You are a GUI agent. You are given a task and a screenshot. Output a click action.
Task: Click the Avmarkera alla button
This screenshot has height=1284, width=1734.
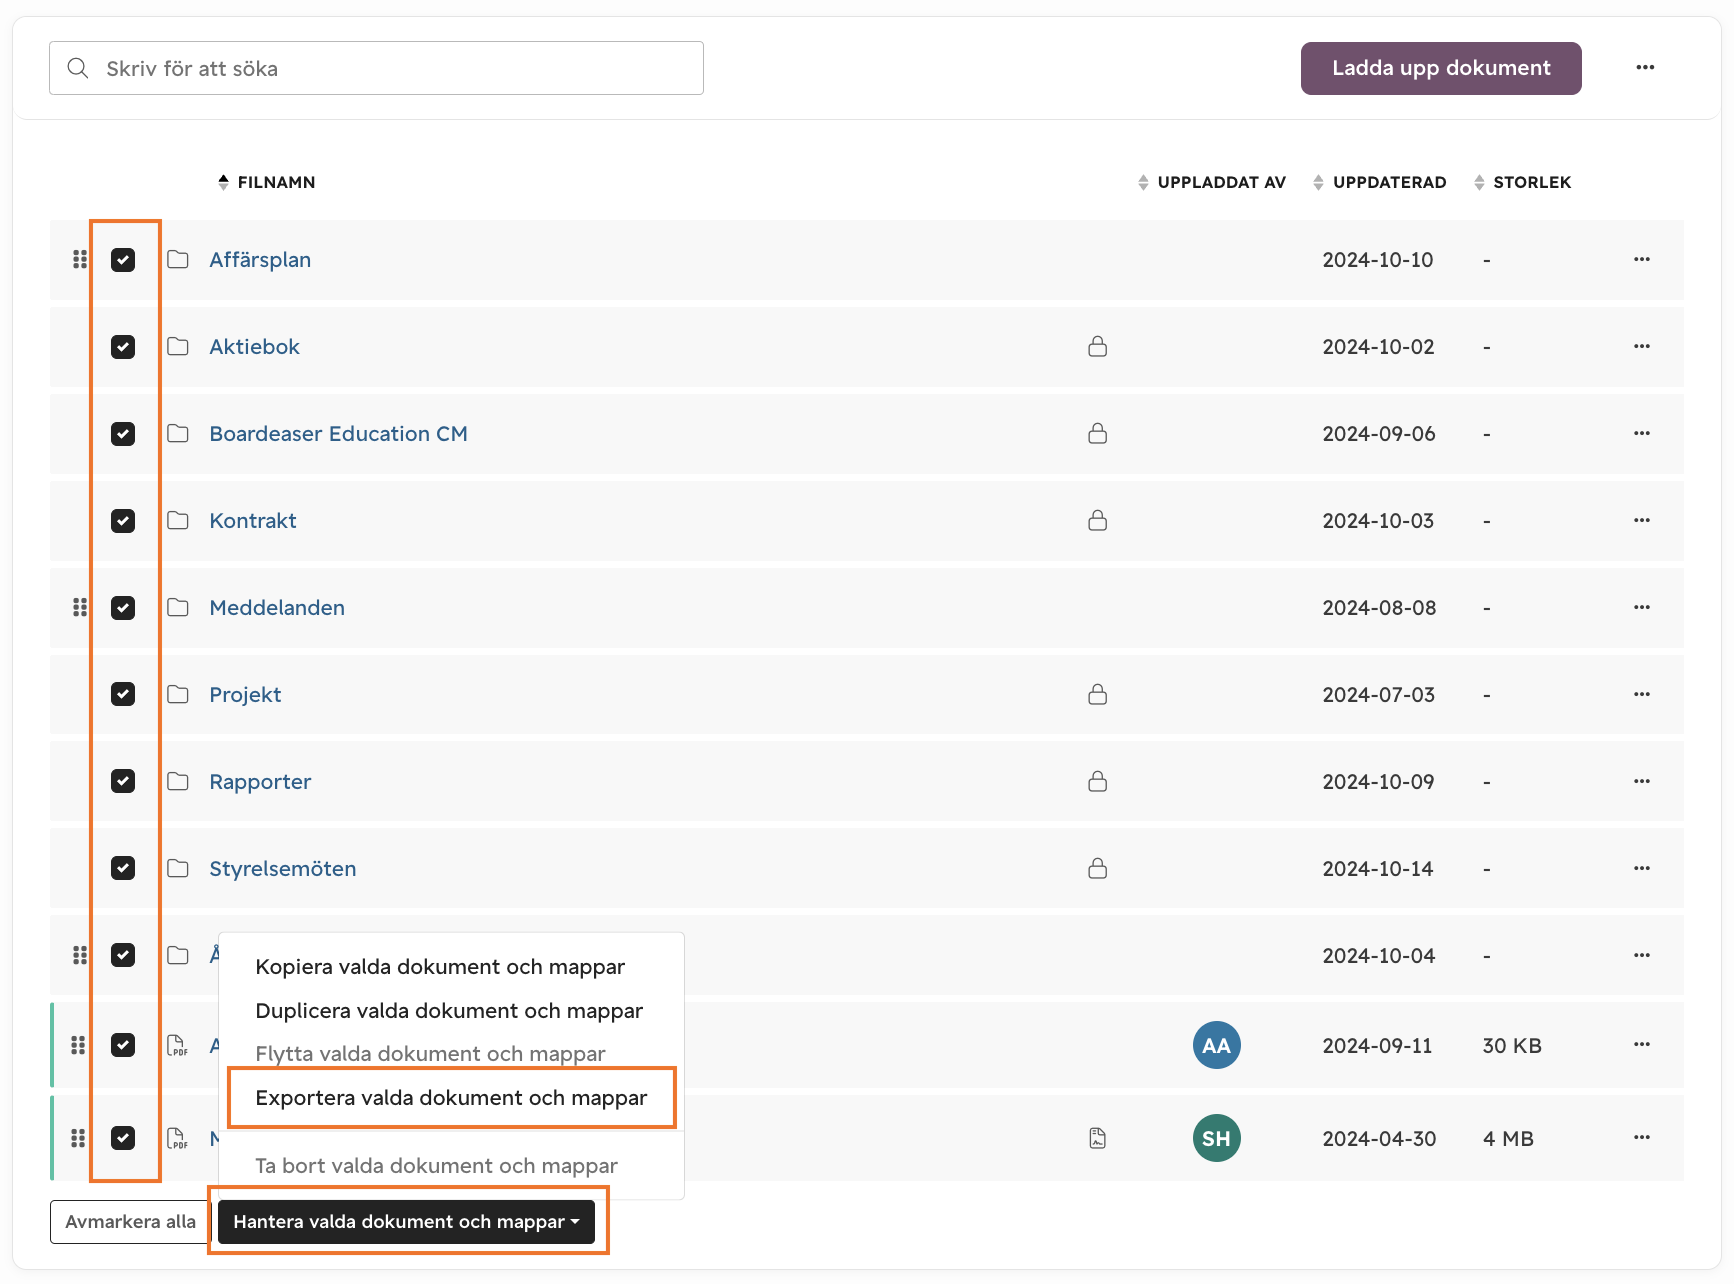click(x=130, y=1222)
